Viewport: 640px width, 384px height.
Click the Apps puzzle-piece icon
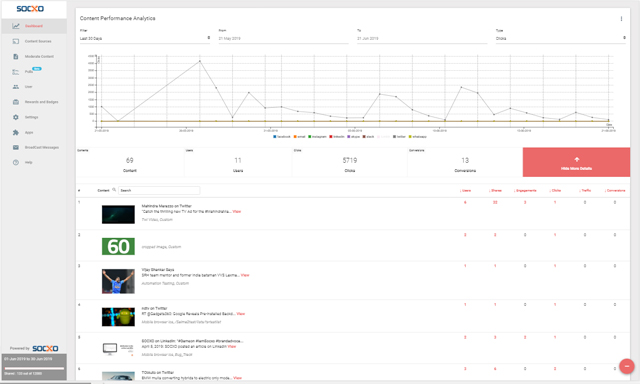tap(16, 132)
